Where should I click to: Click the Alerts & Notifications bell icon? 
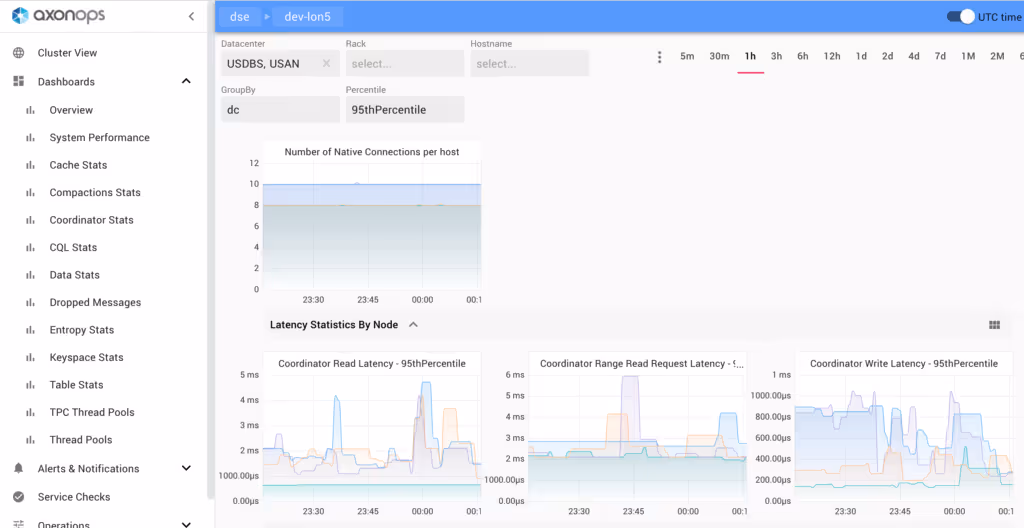pyautogui.click(x=19, y=469)
